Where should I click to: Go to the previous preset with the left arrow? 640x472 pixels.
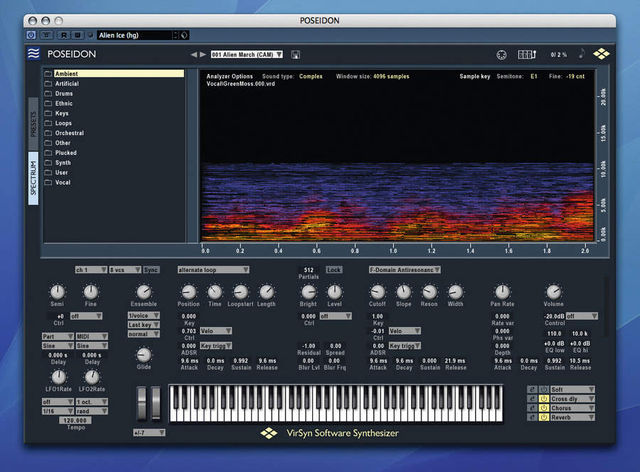193,54
